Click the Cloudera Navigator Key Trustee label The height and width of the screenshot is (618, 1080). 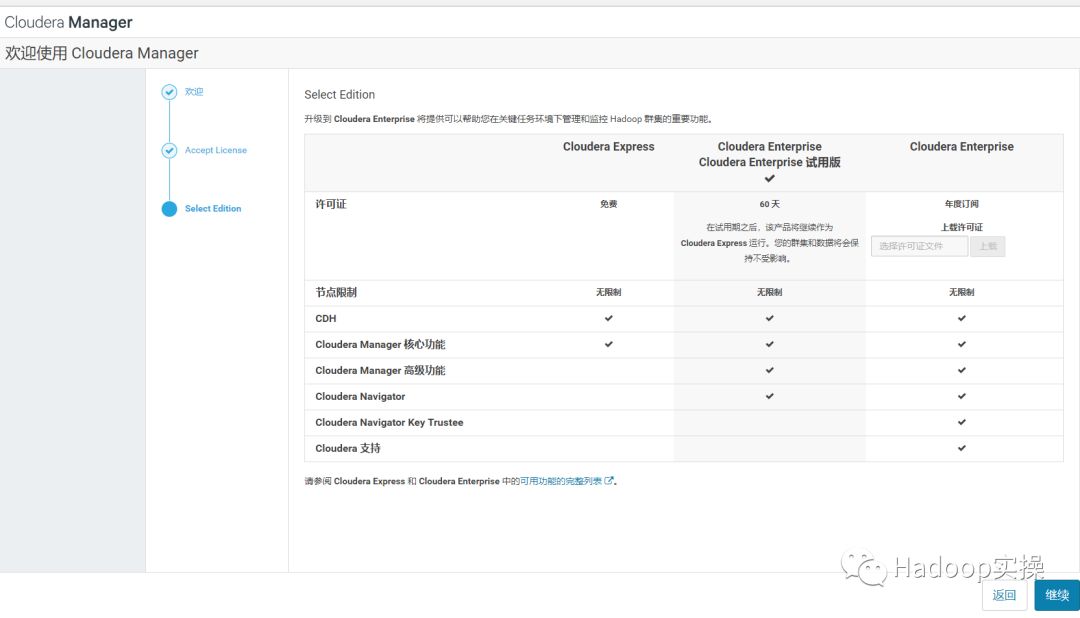(389, 422)
